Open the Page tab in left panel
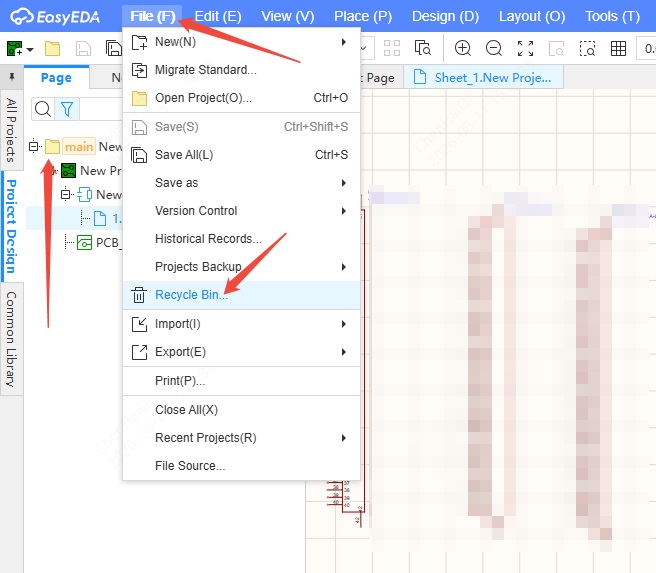The width and height of the screenshot is (656, 573). [x=56, y=77]
